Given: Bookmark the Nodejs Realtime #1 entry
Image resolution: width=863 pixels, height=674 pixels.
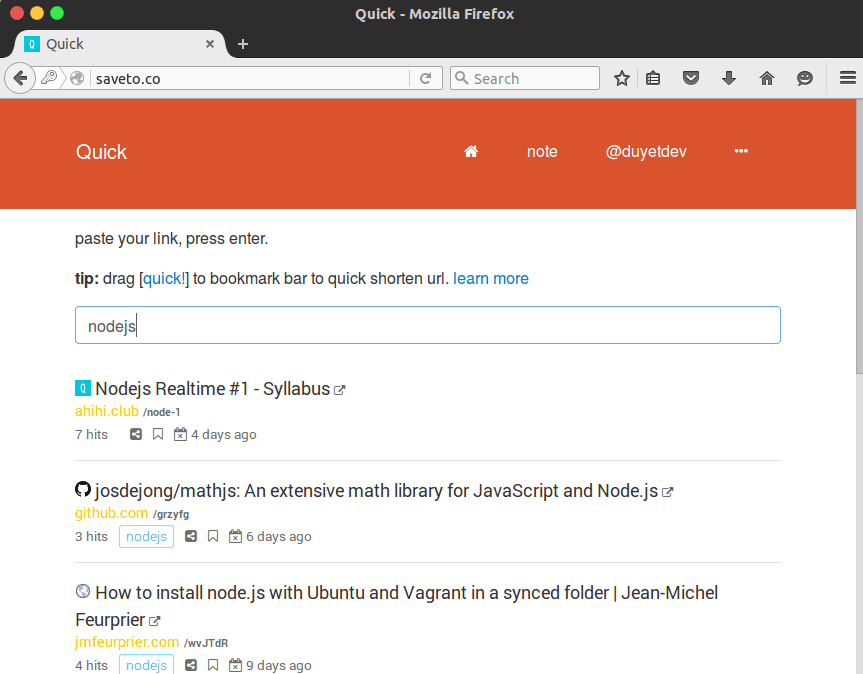Looking at the screenshot, I should click(158, 434).
